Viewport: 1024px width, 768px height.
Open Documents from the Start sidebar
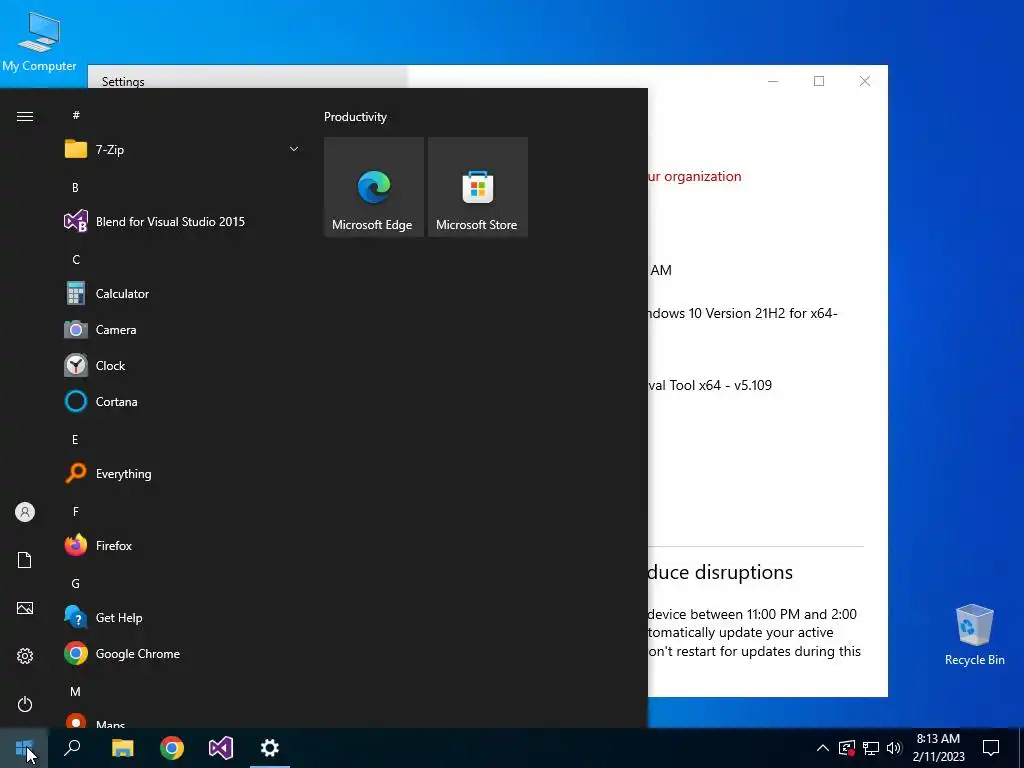[x=25, y=560]
